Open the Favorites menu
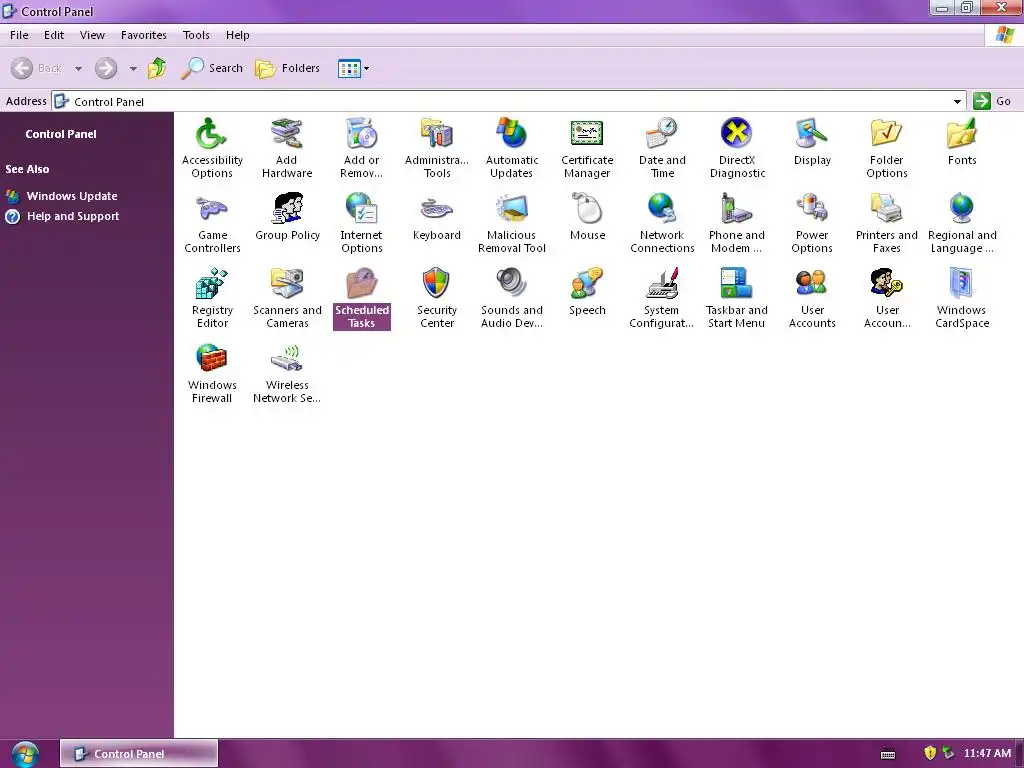This screenshot has width=1024, height=768. [144, 35]
